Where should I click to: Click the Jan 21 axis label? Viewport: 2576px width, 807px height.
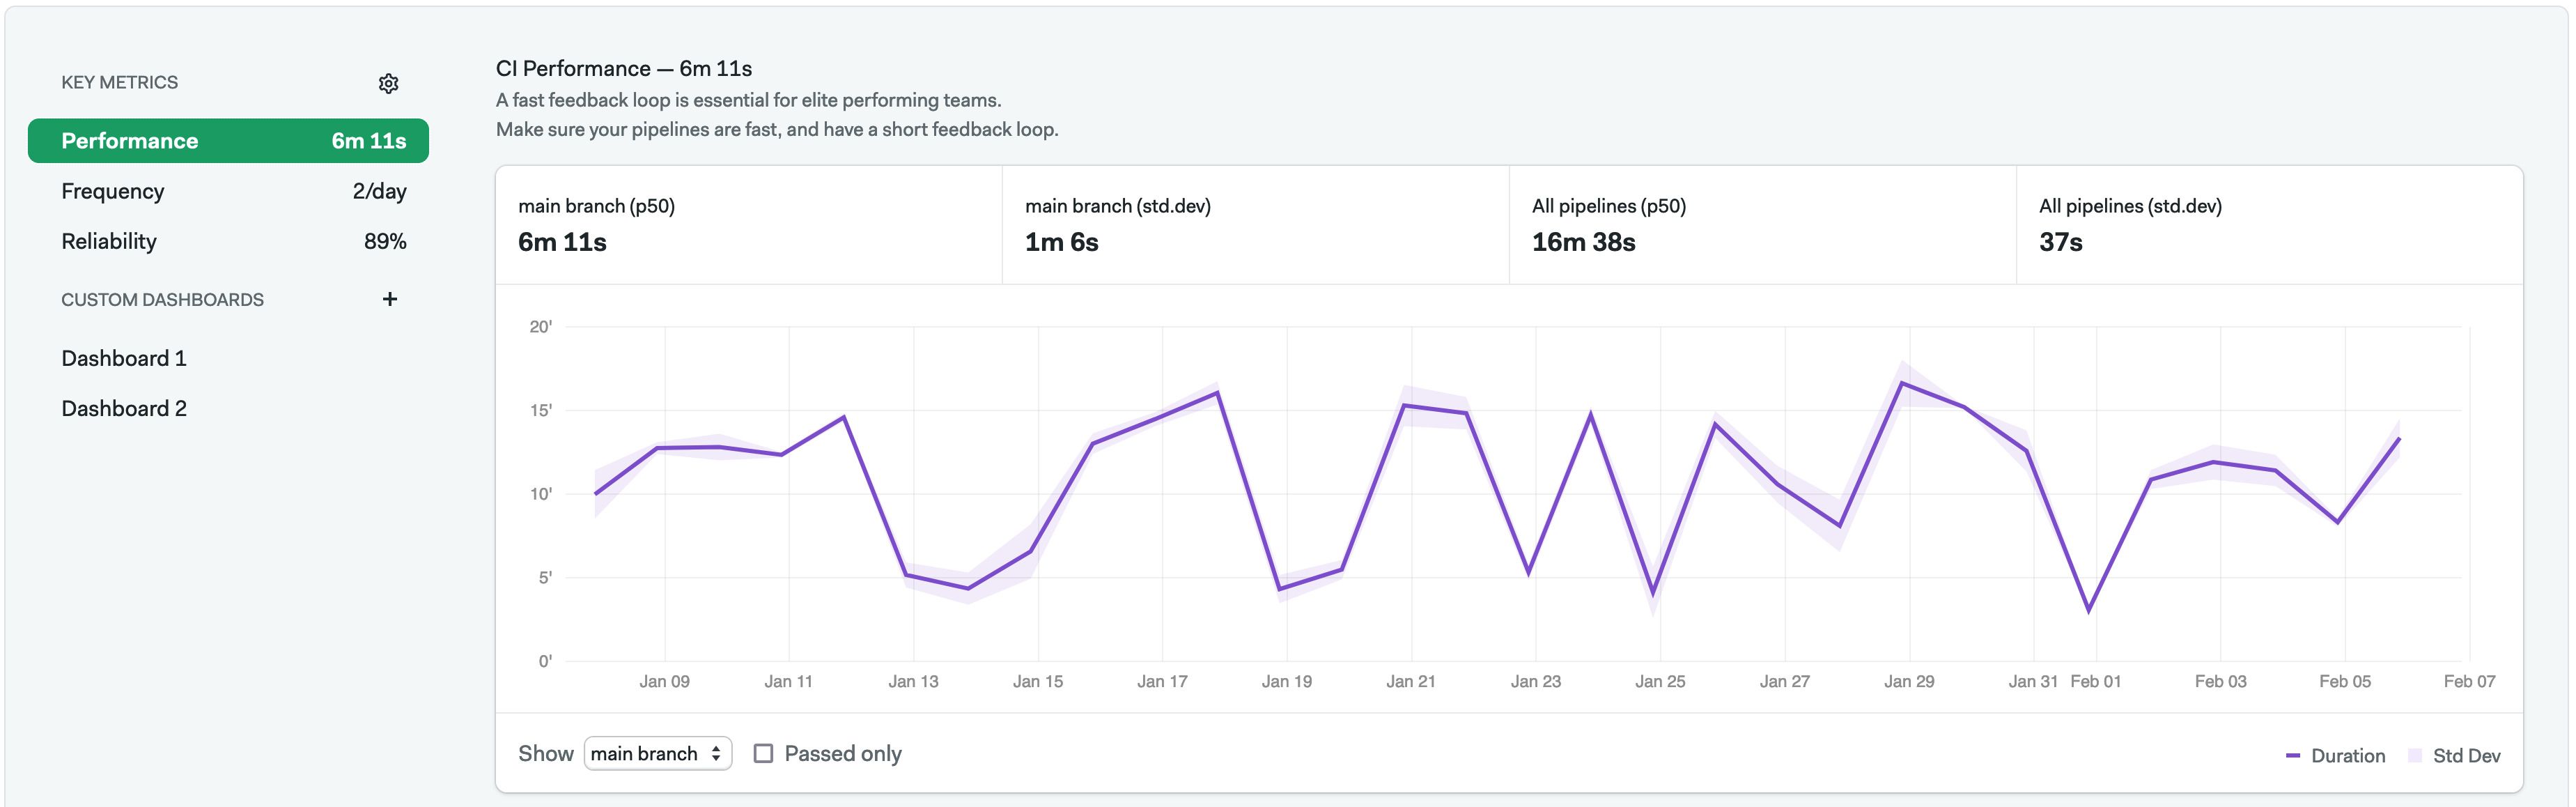[x=1410, y=681]
